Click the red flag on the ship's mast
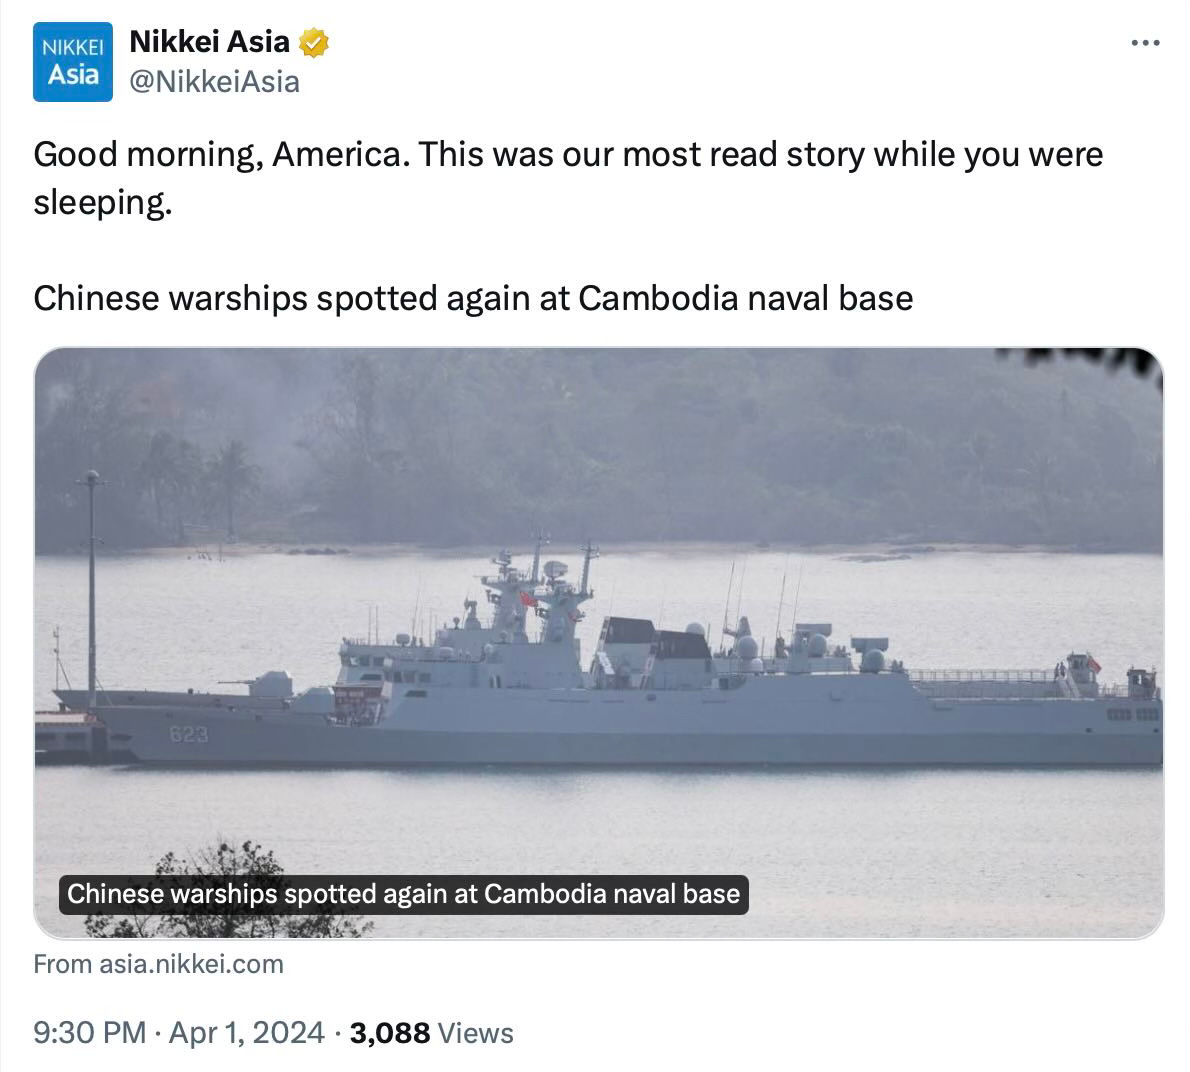Viewport: 1190px width, 1072px height. click(527, 599)
